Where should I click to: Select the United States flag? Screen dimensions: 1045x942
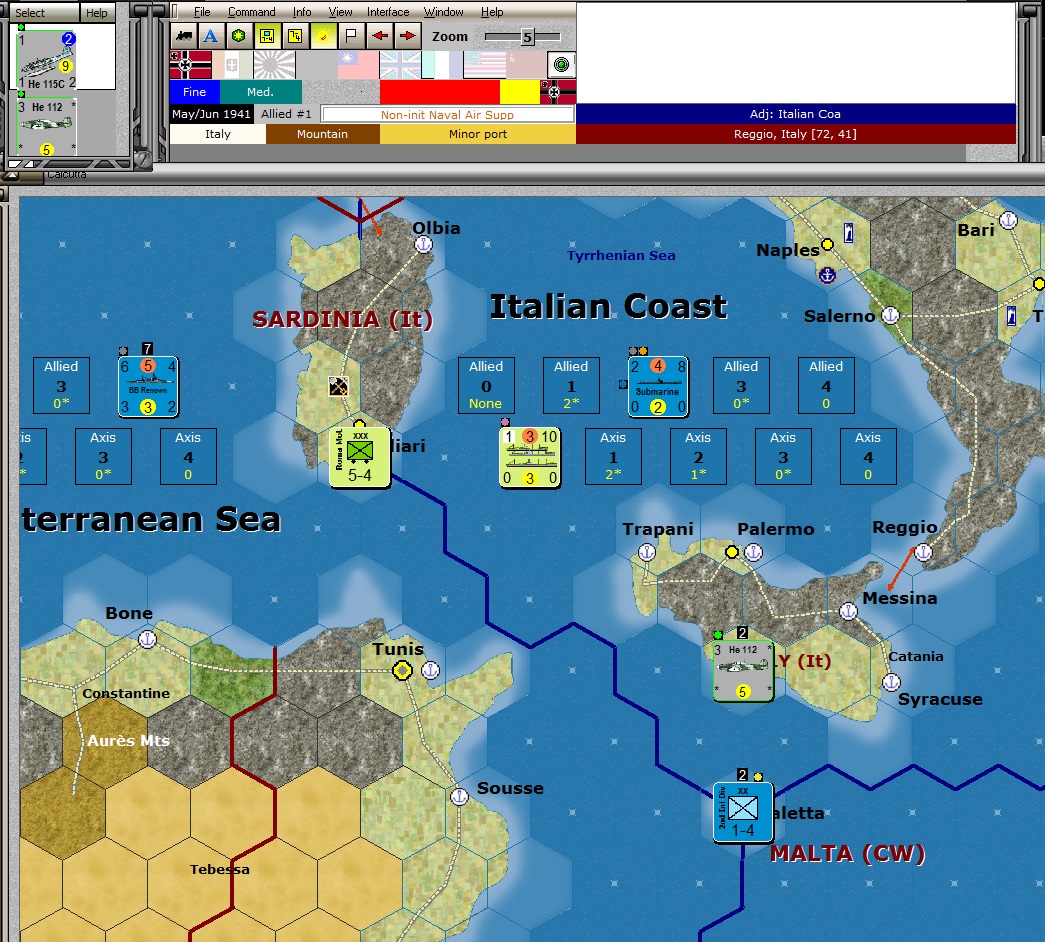click(485, 65)
